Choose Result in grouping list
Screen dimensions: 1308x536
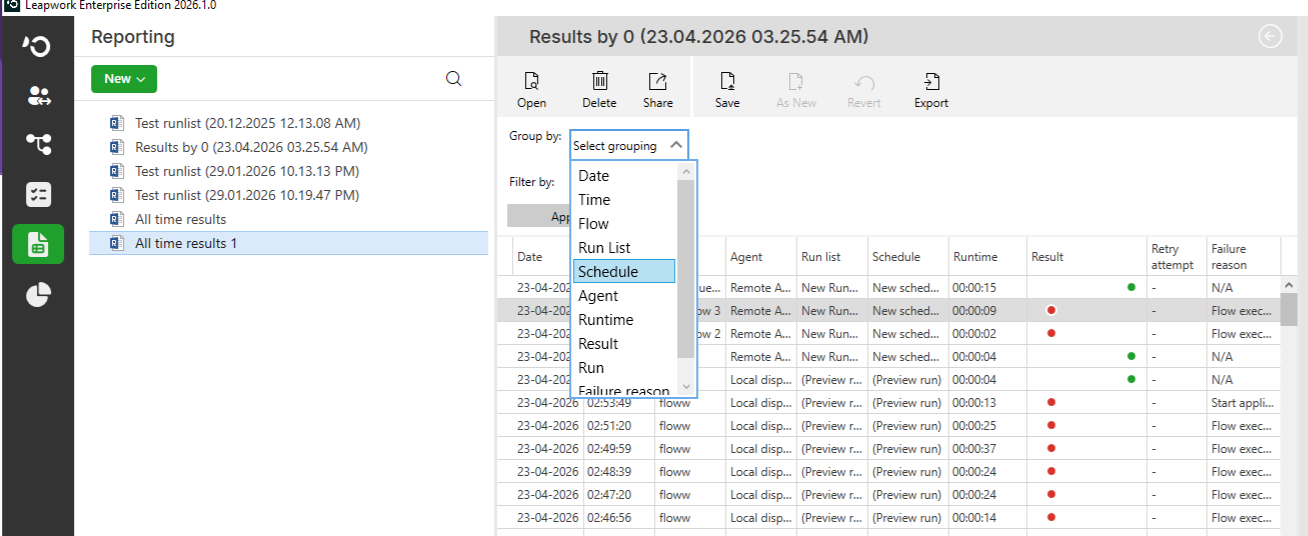(x=624, y=343)
